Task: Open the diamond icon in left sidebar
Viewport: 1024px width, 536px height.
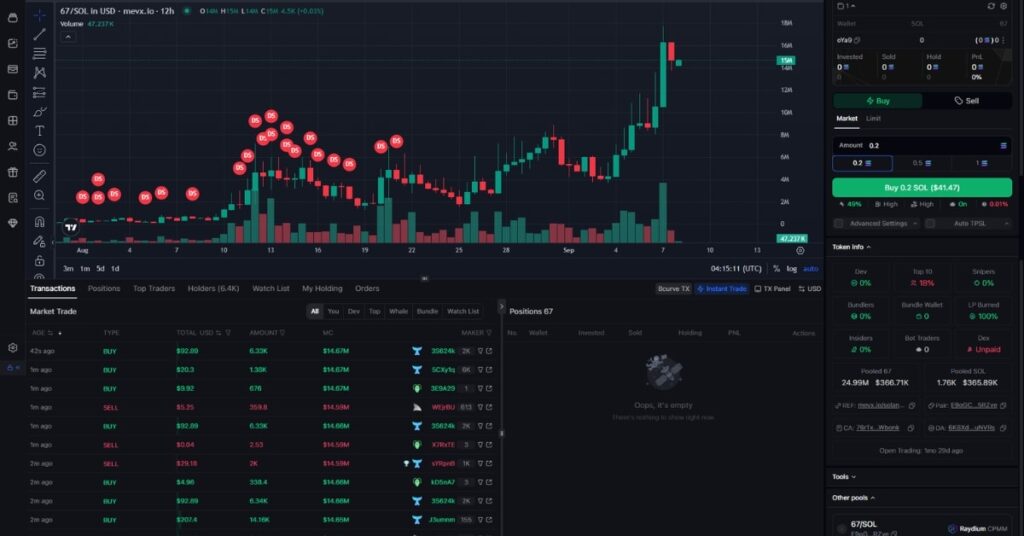Action: [12, 223]
